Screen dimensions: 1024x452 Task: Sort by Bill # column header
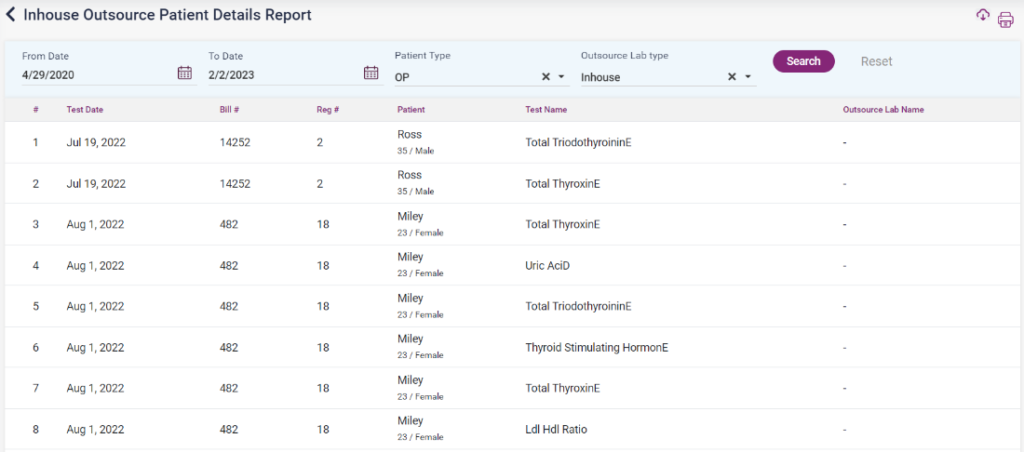229,110
